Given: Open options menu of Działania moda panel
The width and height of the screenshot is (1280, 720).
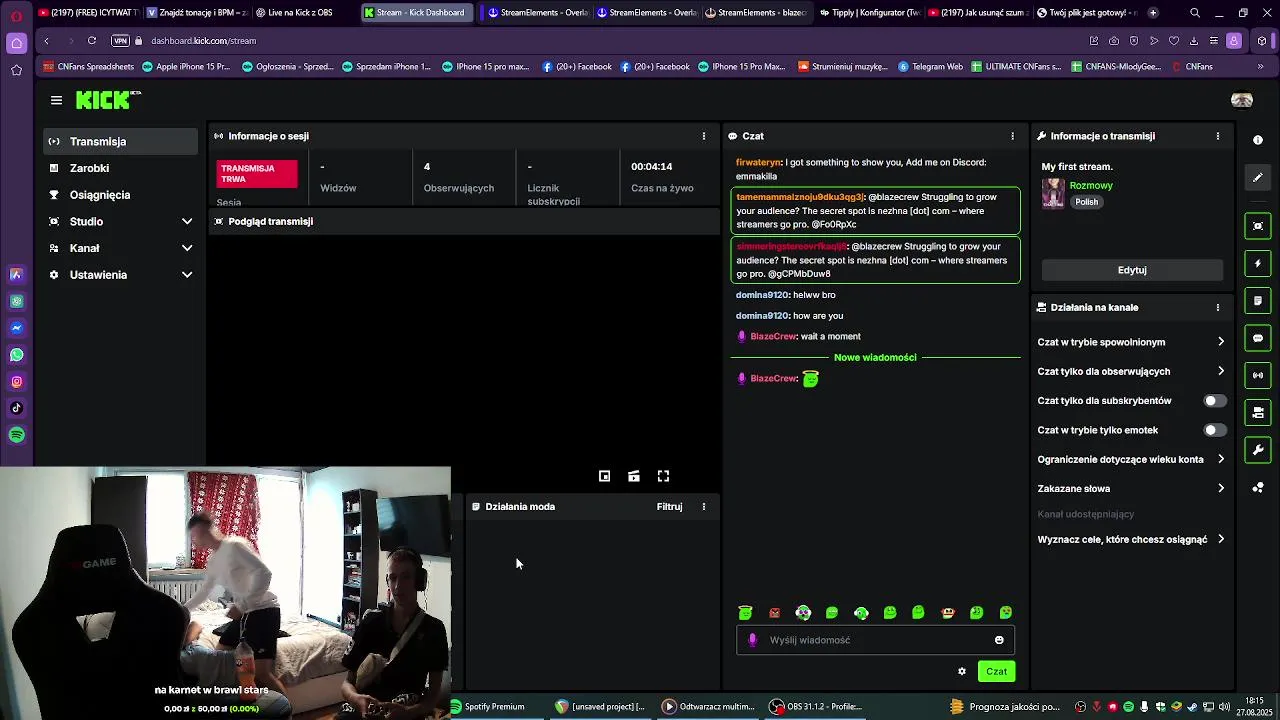Looking at the screenshot, I should tap(704, 507).
